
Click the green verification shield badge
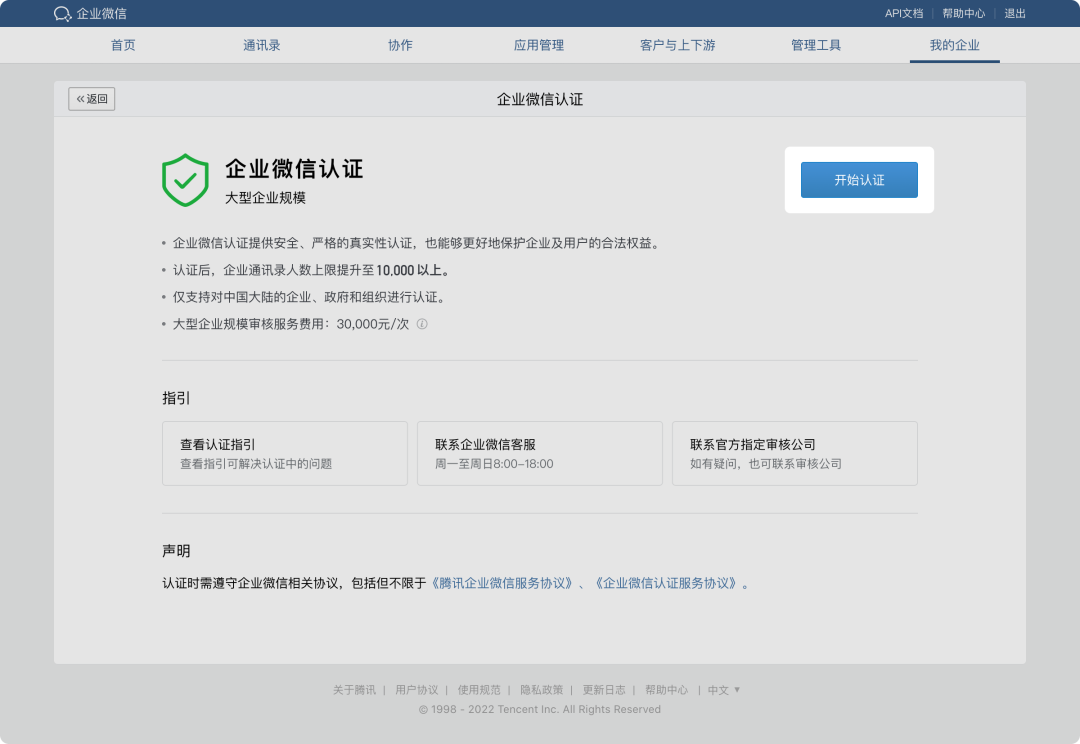(x=185, y=178)
